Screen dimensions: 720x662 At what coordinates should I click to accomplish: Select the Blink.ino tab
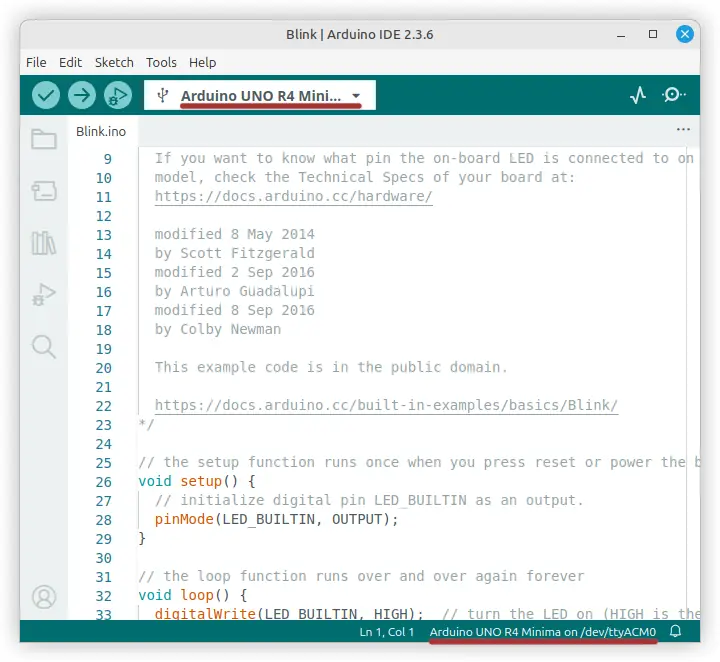click(x=101, y=131)
